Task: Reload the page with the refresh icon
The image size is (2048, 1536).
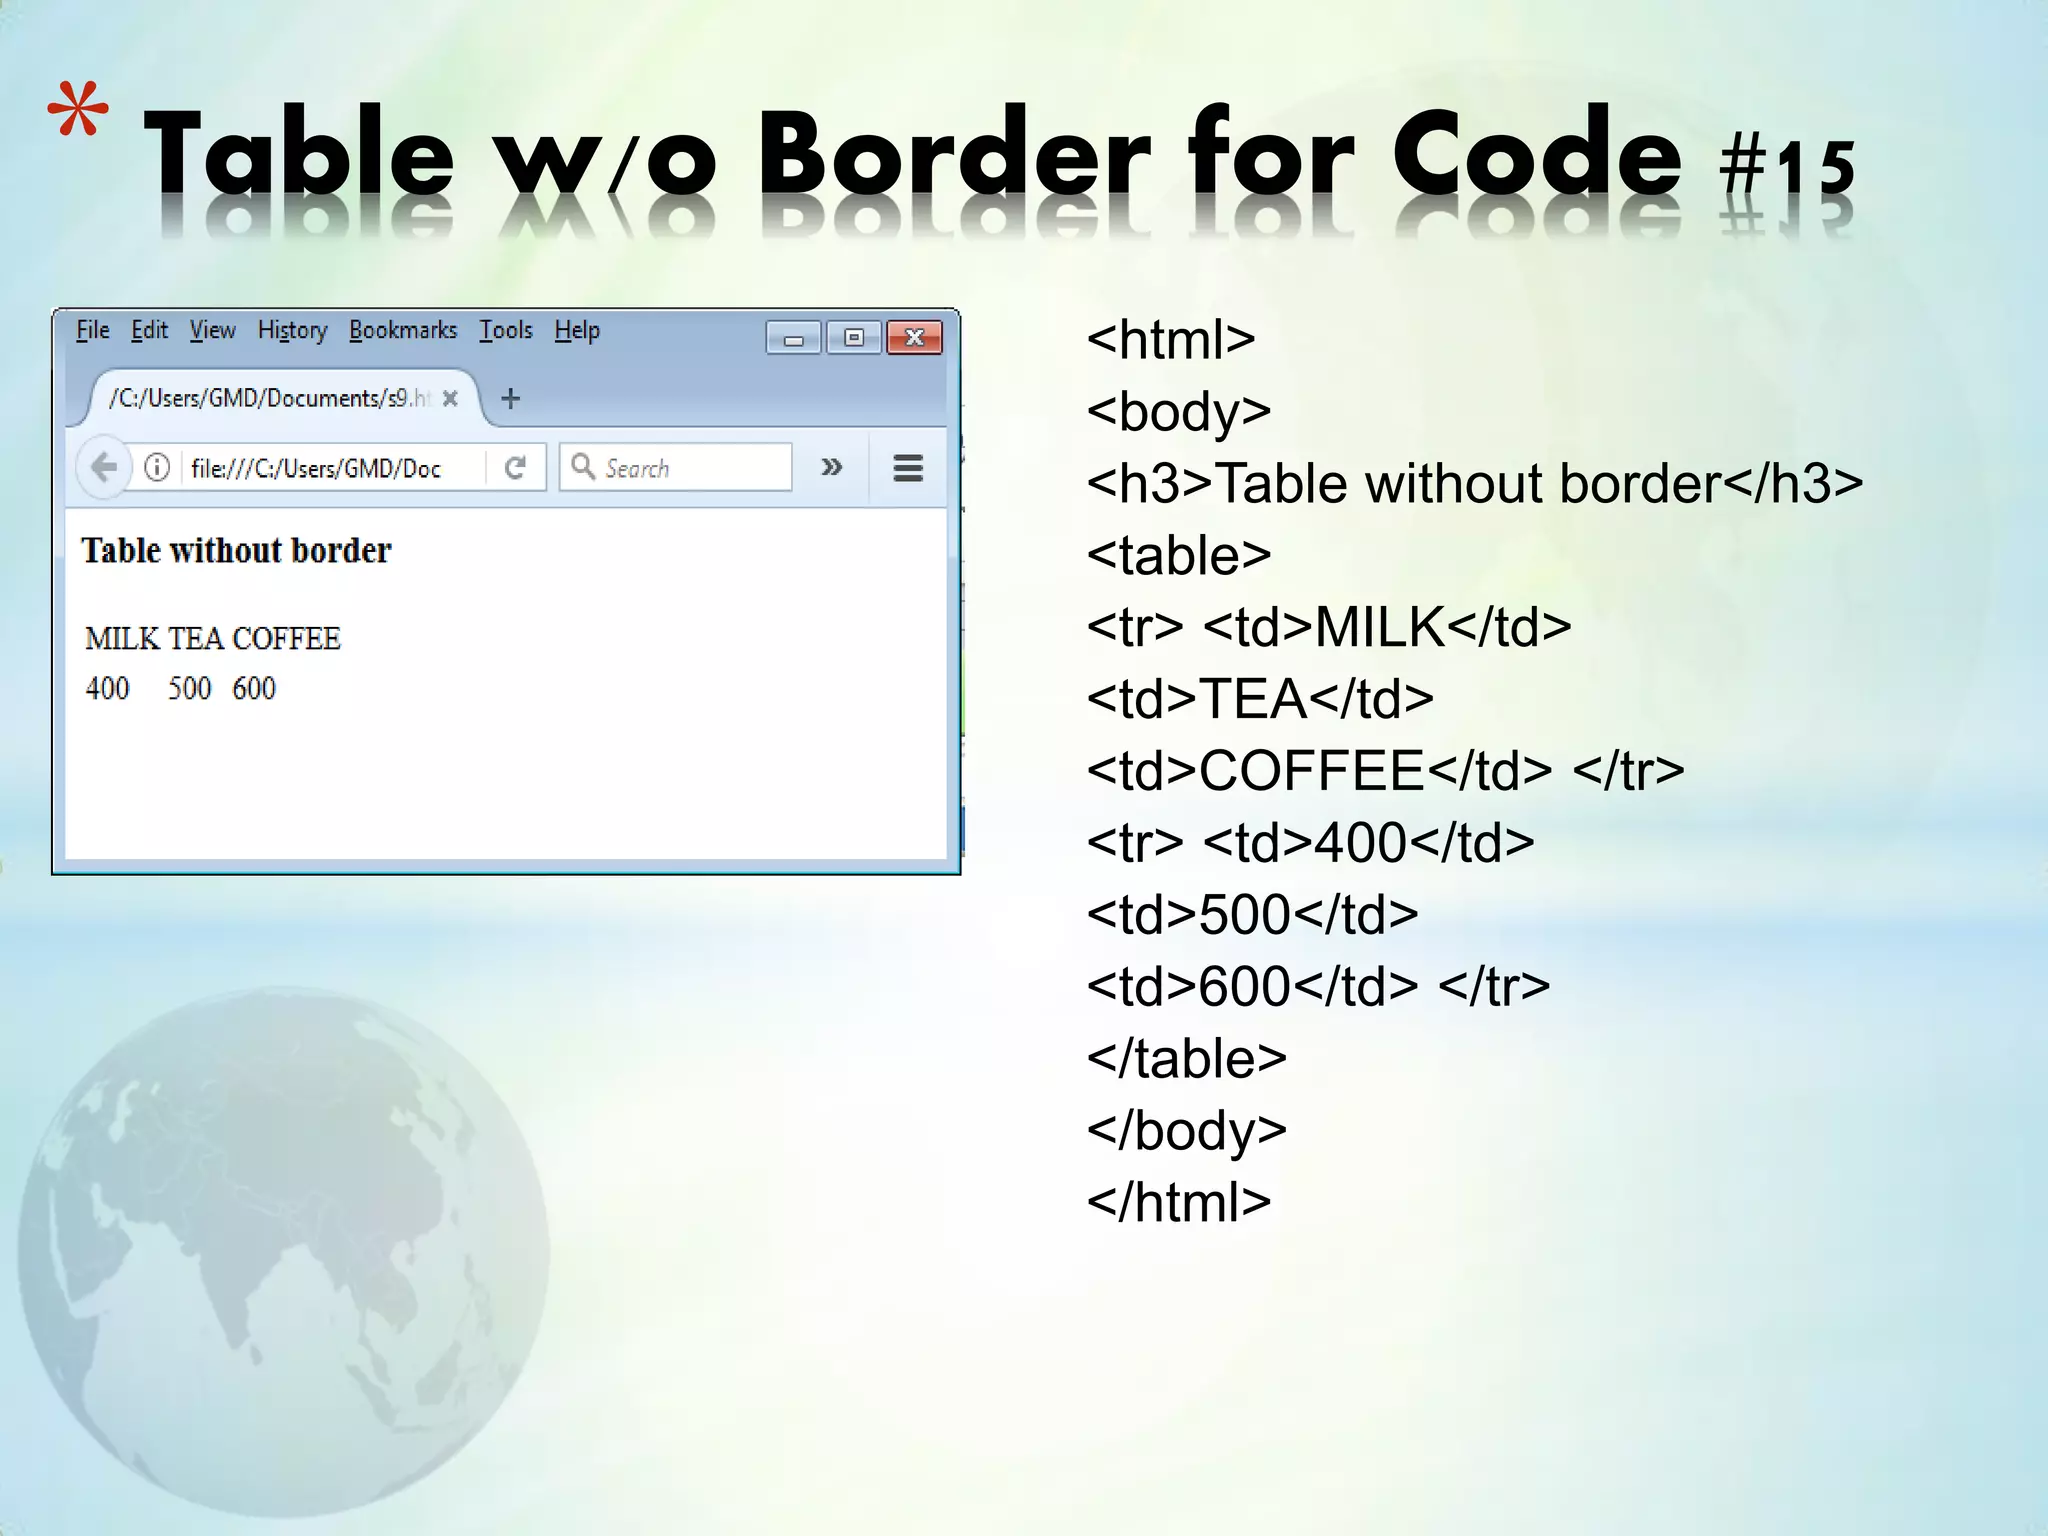Action: [x=515, y=467]
